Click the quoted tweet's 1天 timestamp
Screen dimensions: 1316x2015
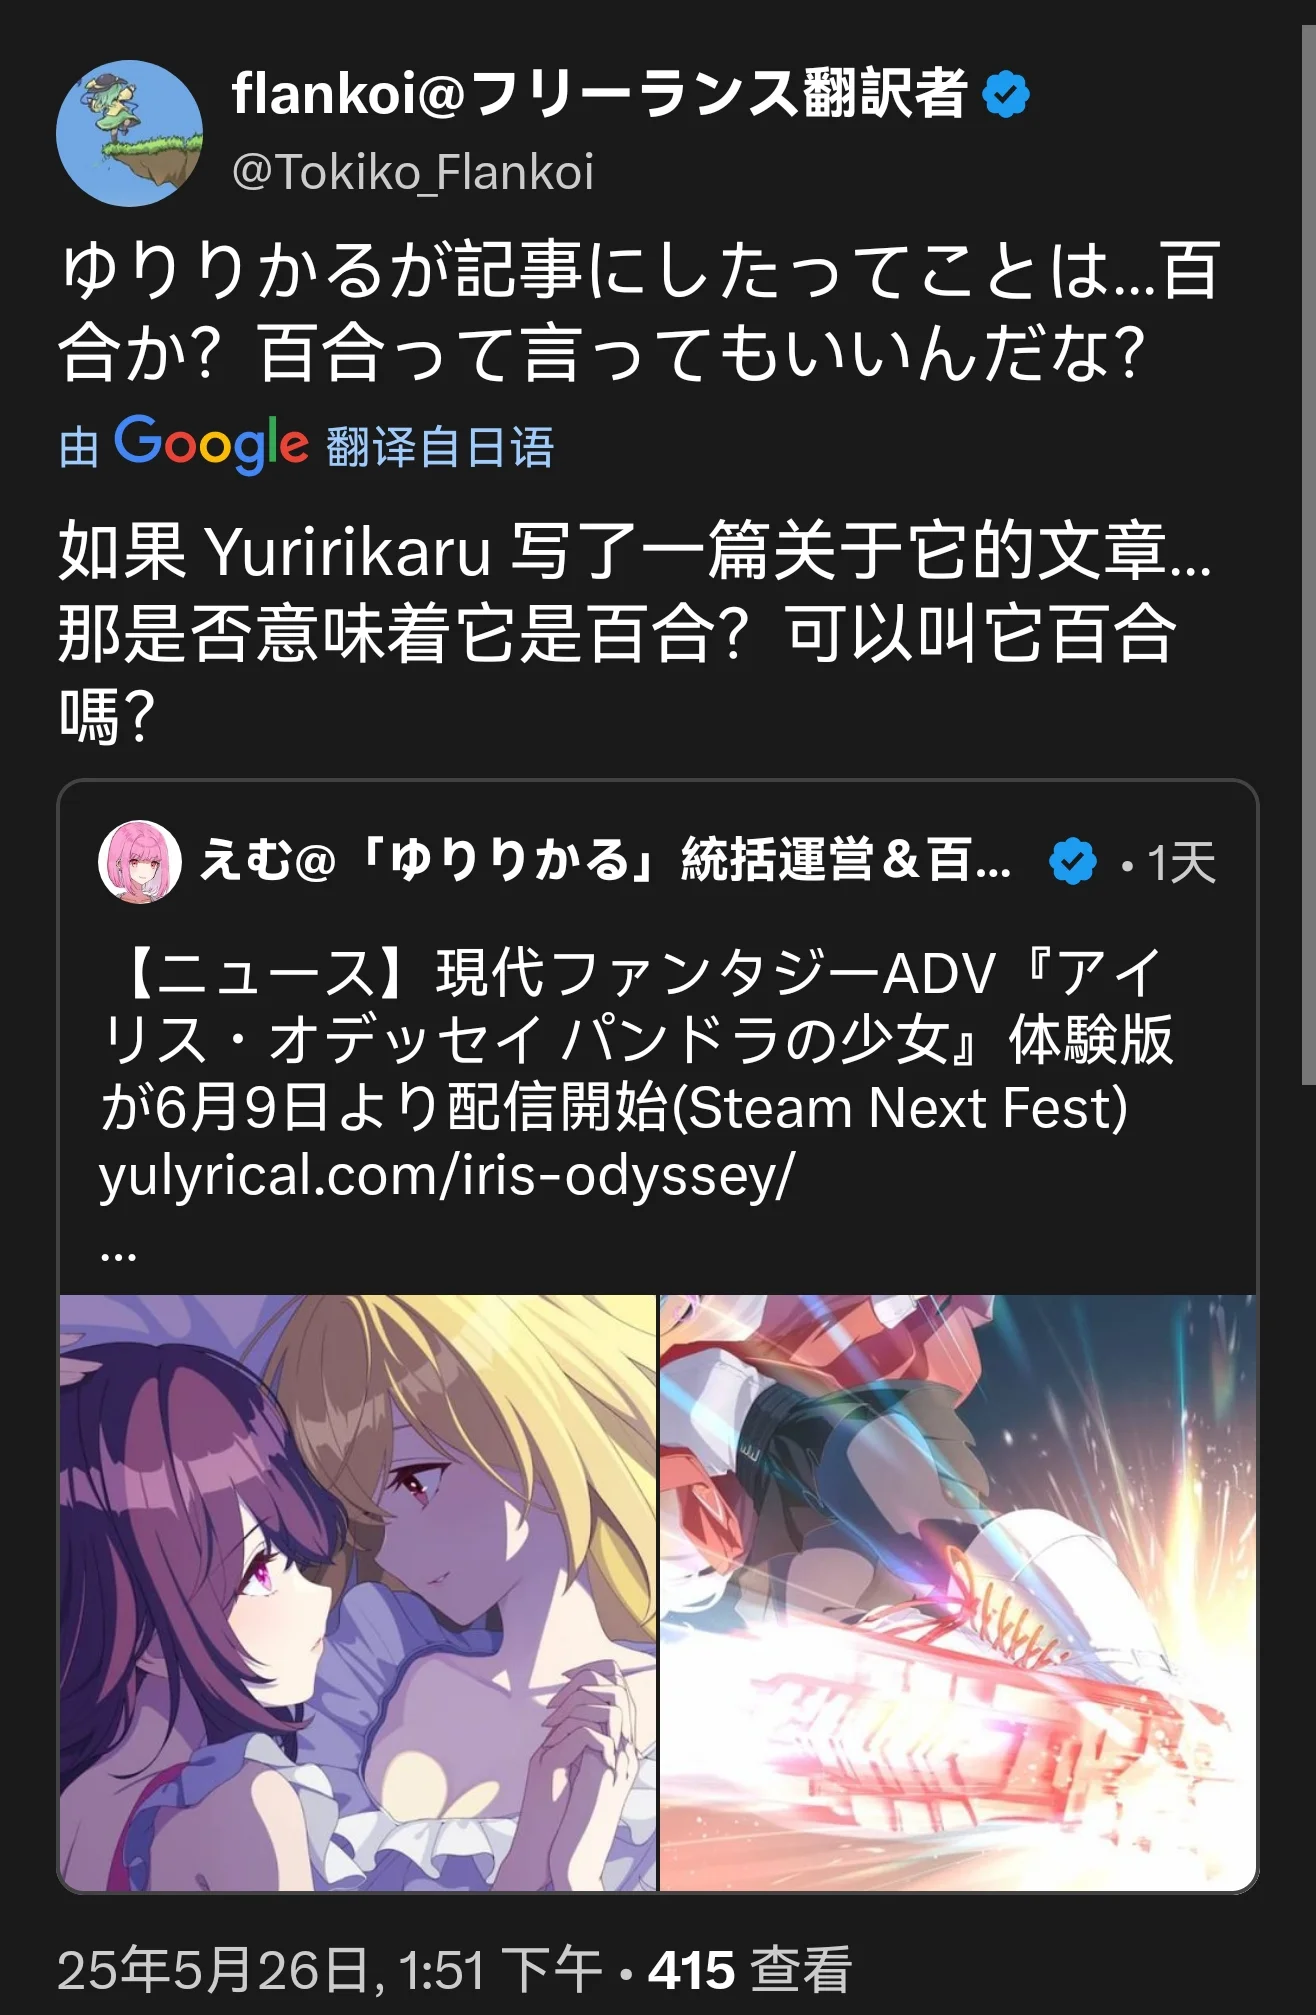click(x=1181, y=862)
